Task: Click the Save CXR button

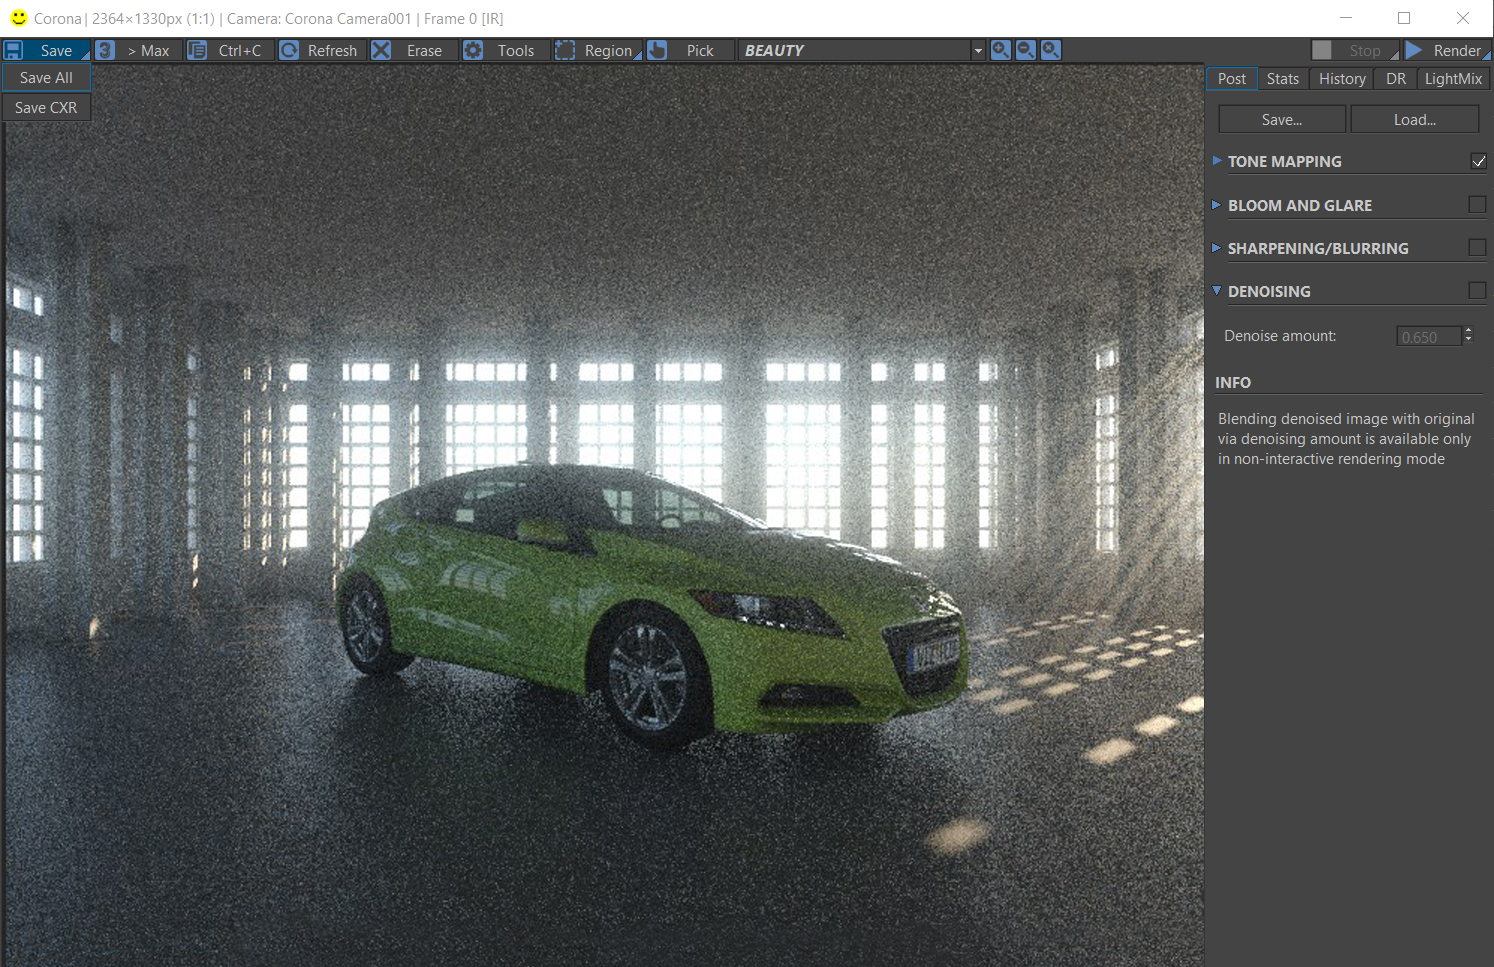Action: [x=46, y=107]
